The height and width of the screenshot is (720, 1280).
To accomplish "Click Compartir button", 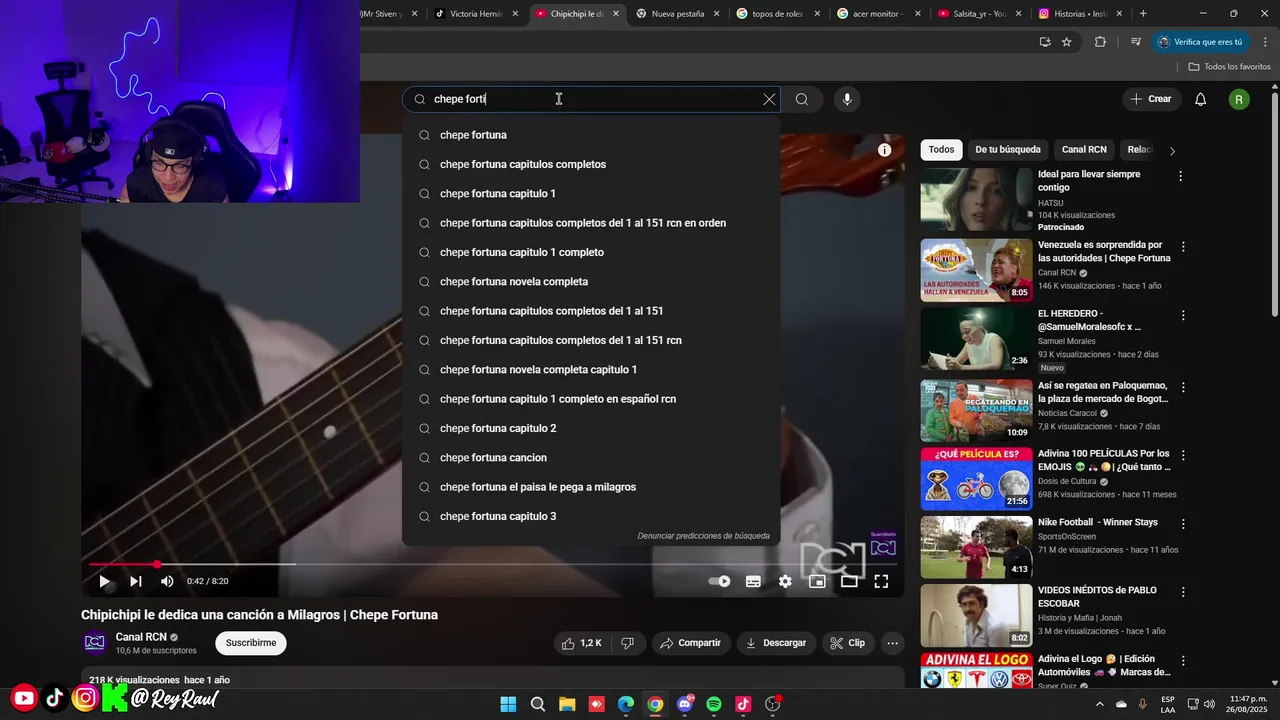I will (691, 643).
